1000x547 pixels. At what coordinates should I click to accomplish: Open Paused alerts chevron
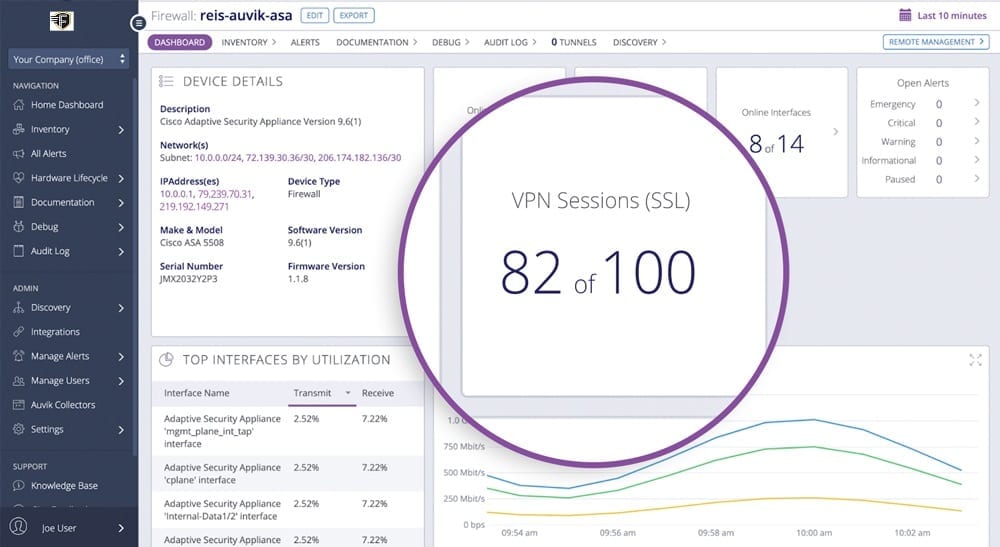pos(976,179)
